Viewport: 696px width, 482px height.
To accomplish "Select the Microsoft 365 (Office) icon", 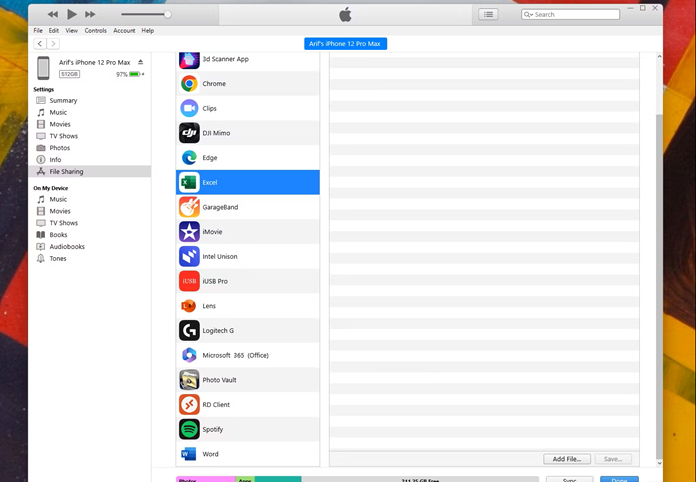I will (189, 355).
